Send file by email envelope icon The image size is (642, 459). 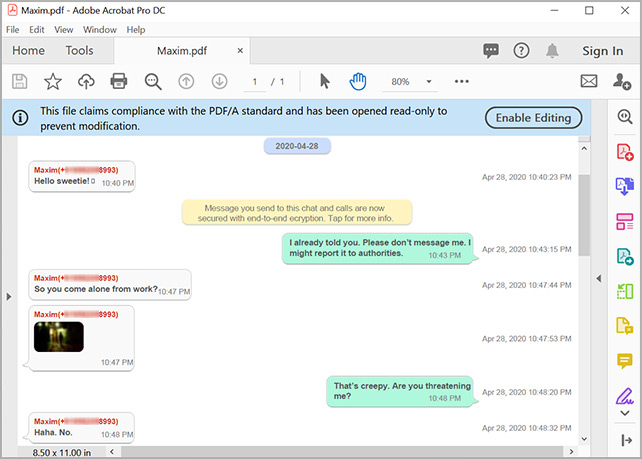[589, 81]
